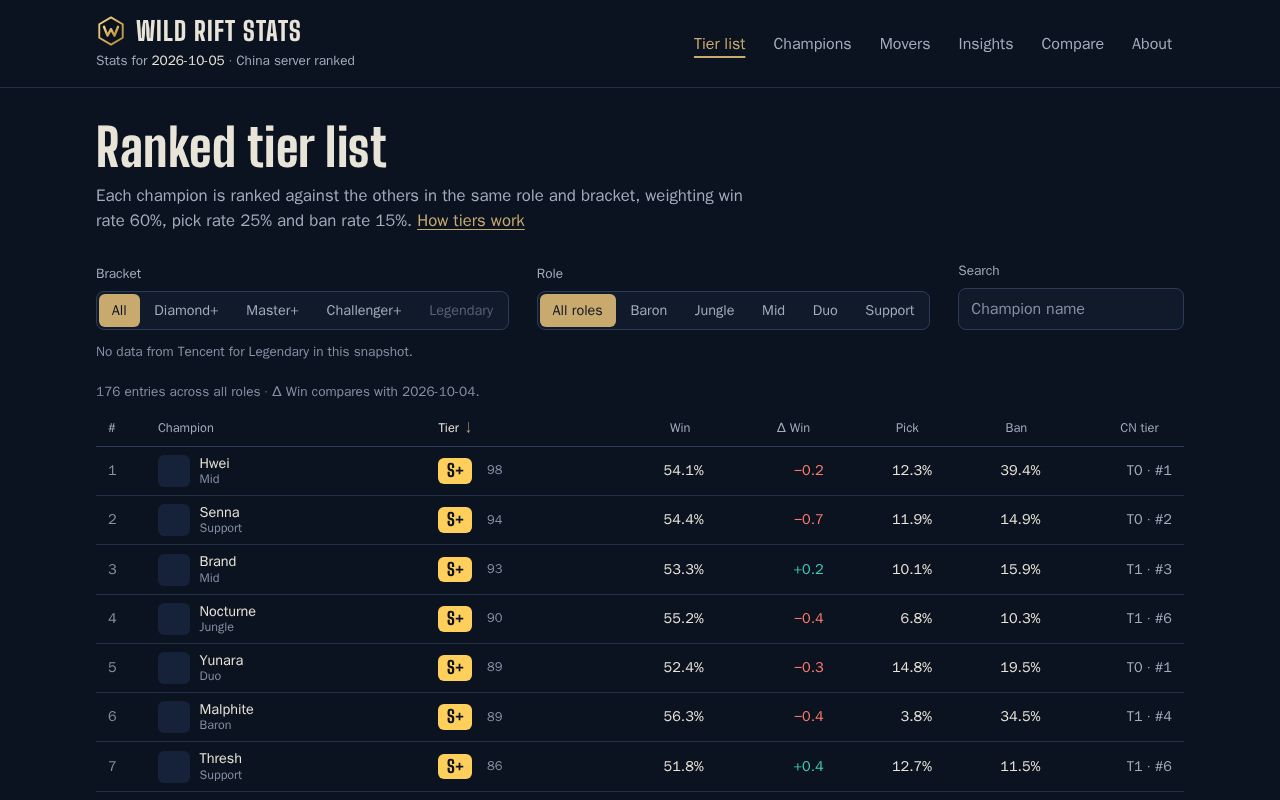Click Senna's champion portrait thumbnail
This screenshot has width=1280, height=800.
[x=174, y=520]
